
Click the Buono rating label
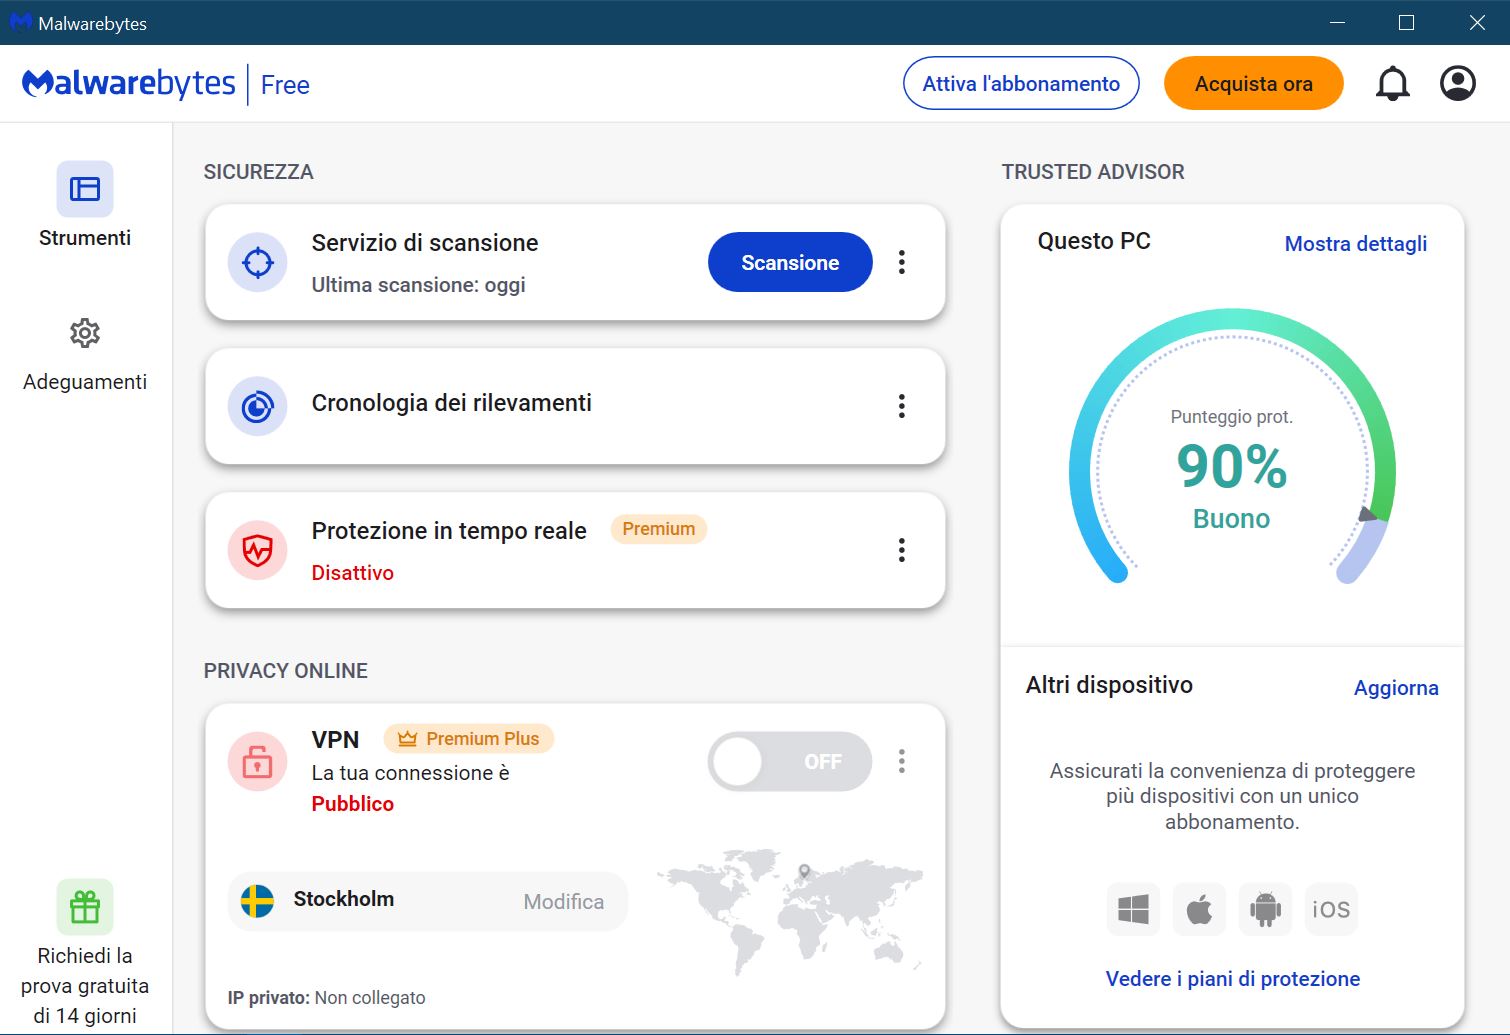point(1232,519)
